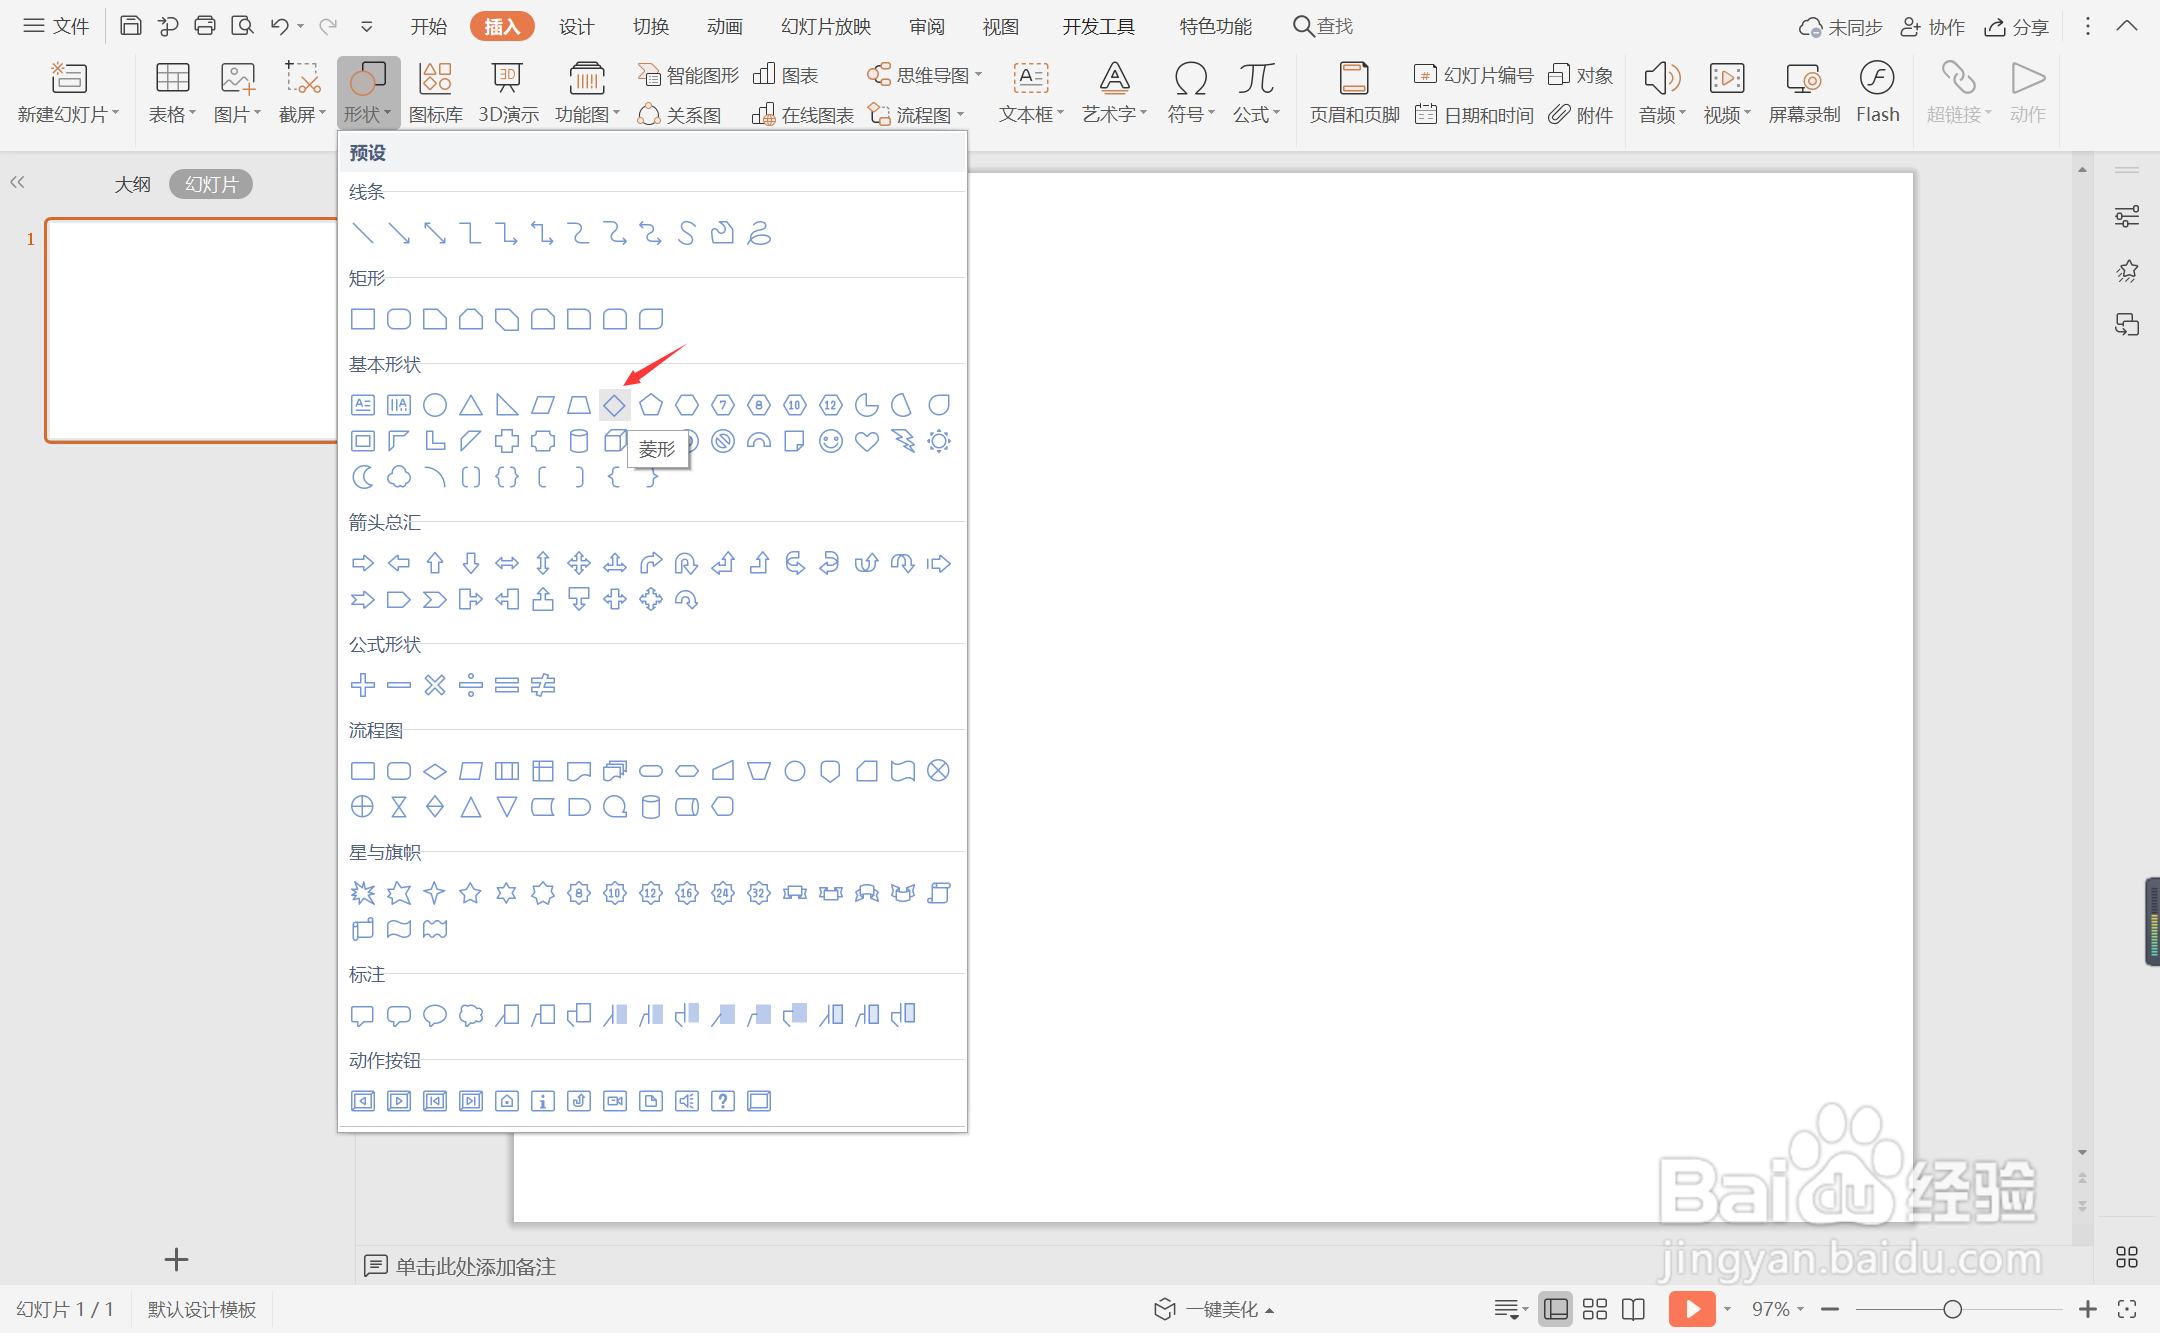Choose the rounded rectangle shape
The height and width of the screenshot is (1333, 2160).
point(398,319)
